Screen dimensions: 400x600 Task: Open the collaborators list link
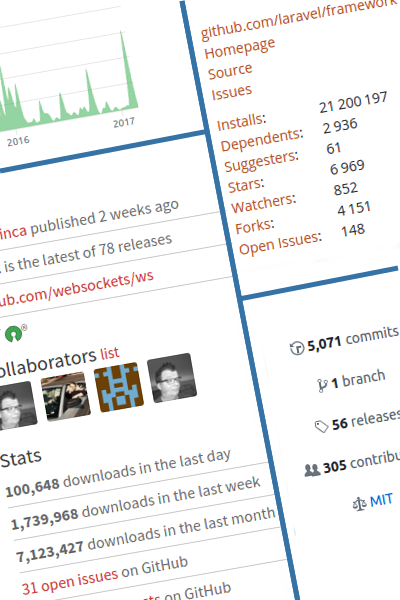click(110, 353)
